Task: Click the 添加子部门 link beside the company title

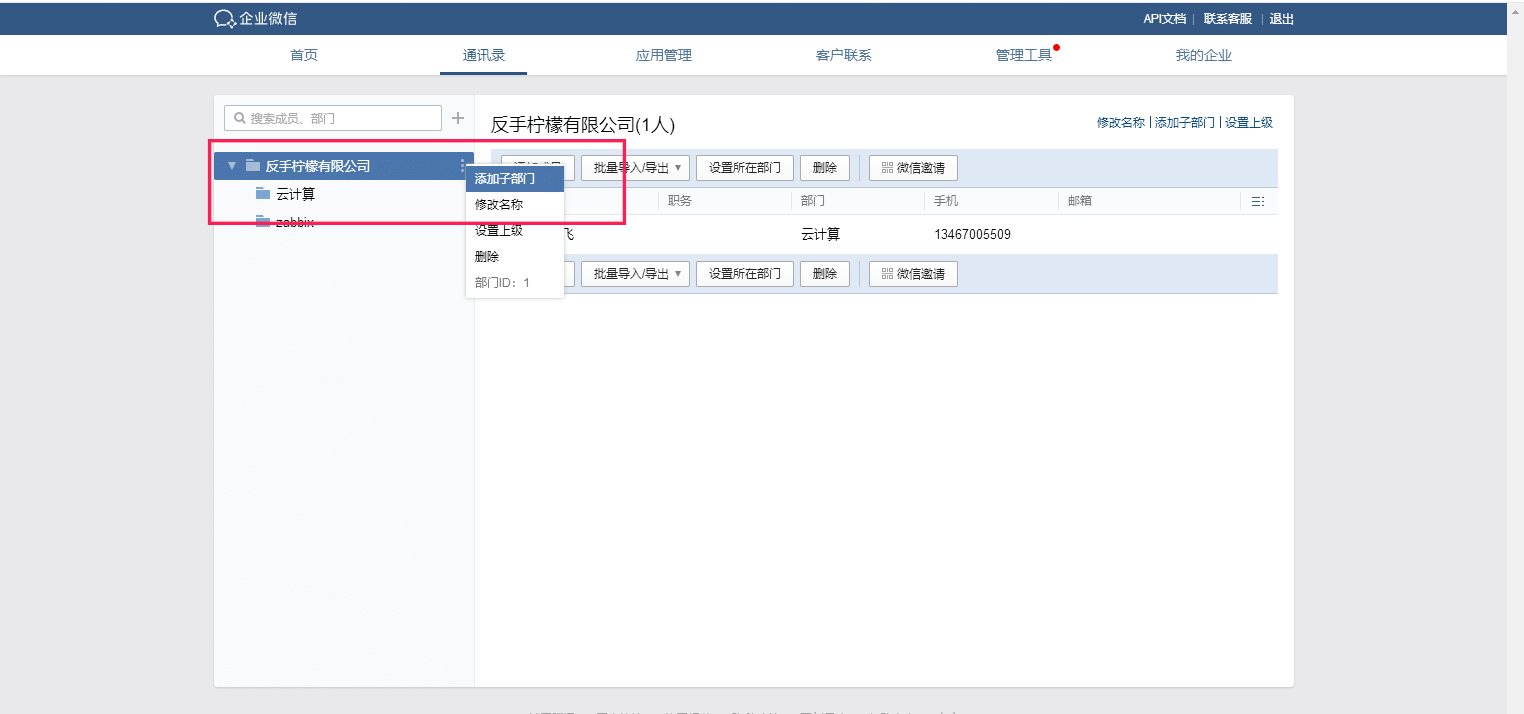Action: (x=1185, y=122)
